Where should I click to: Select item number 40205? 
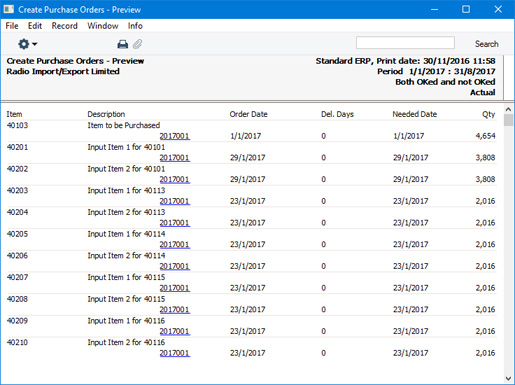click(17, 234)
